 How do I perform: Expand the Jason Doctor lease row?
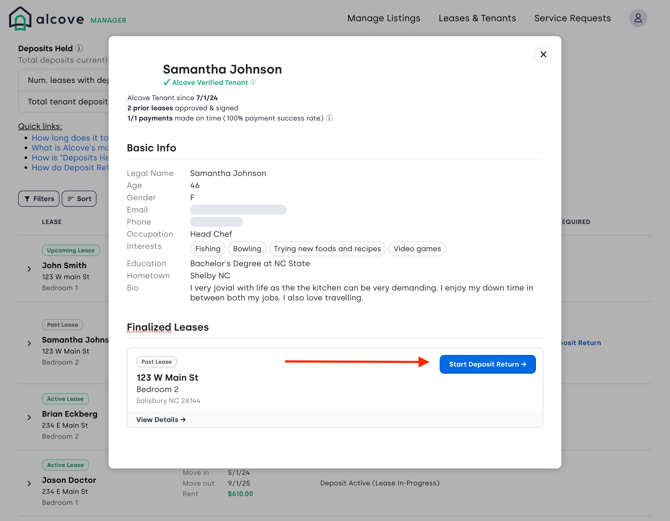[x=29, y=483]
